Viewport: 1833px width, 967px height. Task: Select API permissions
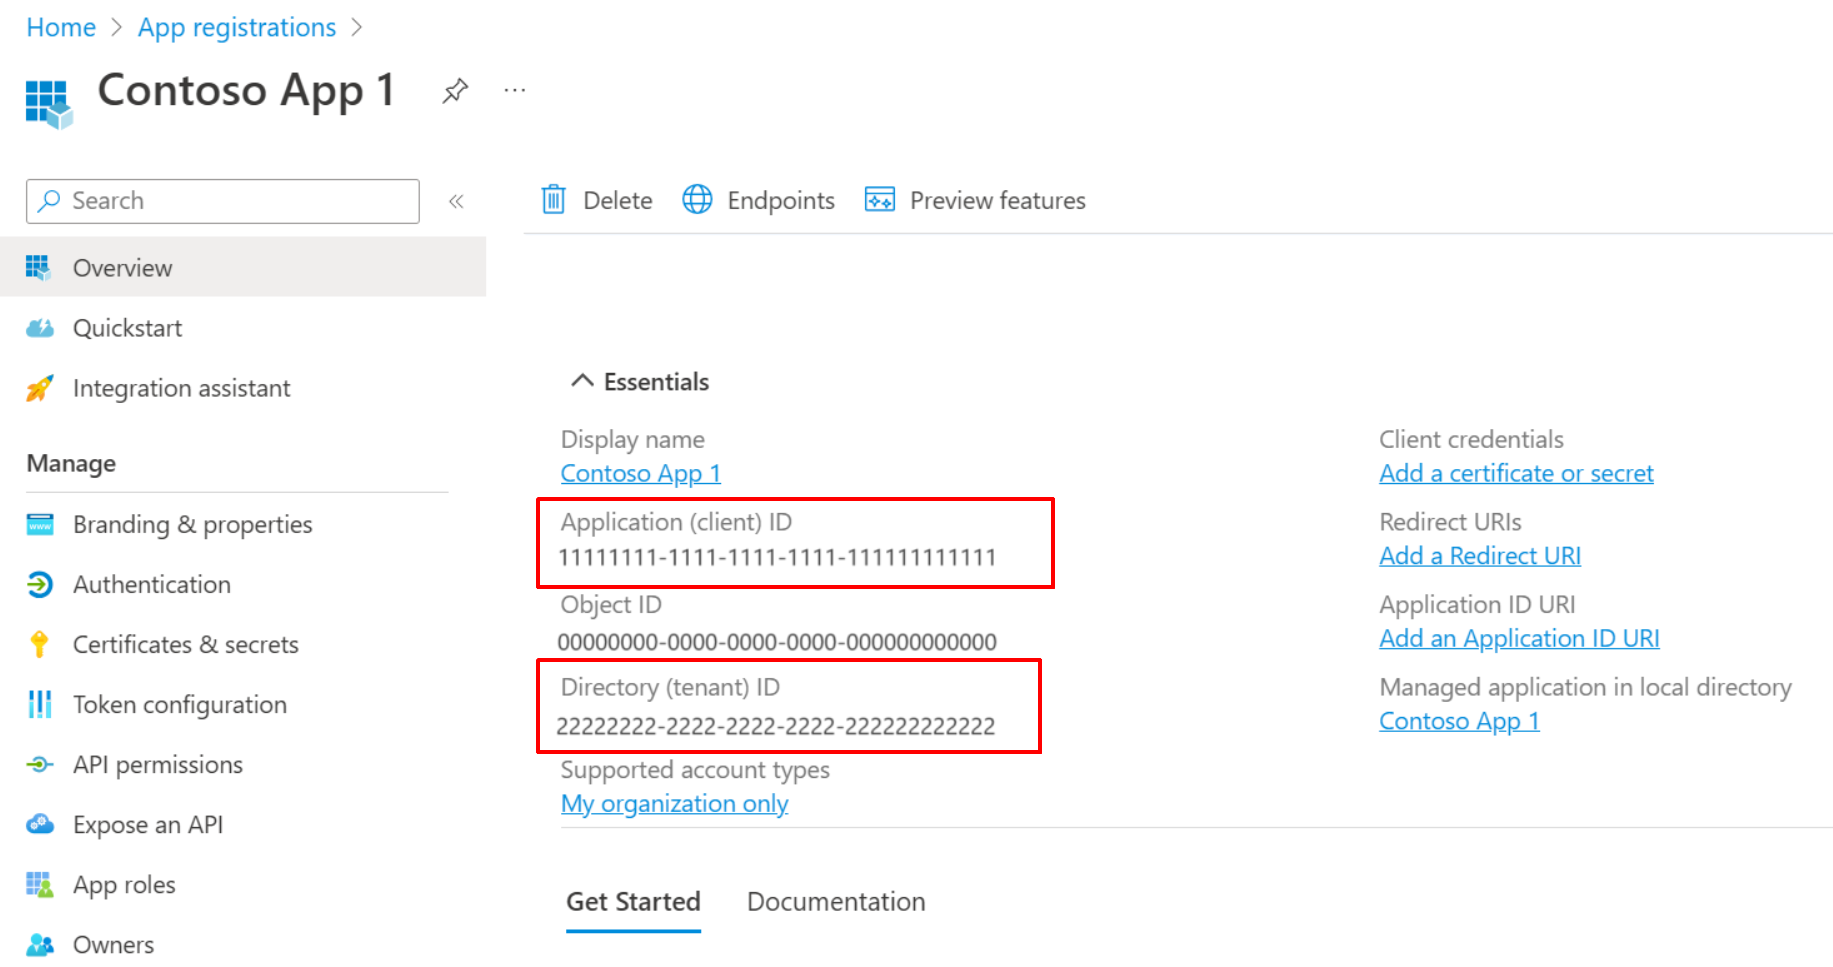[157, 764]
